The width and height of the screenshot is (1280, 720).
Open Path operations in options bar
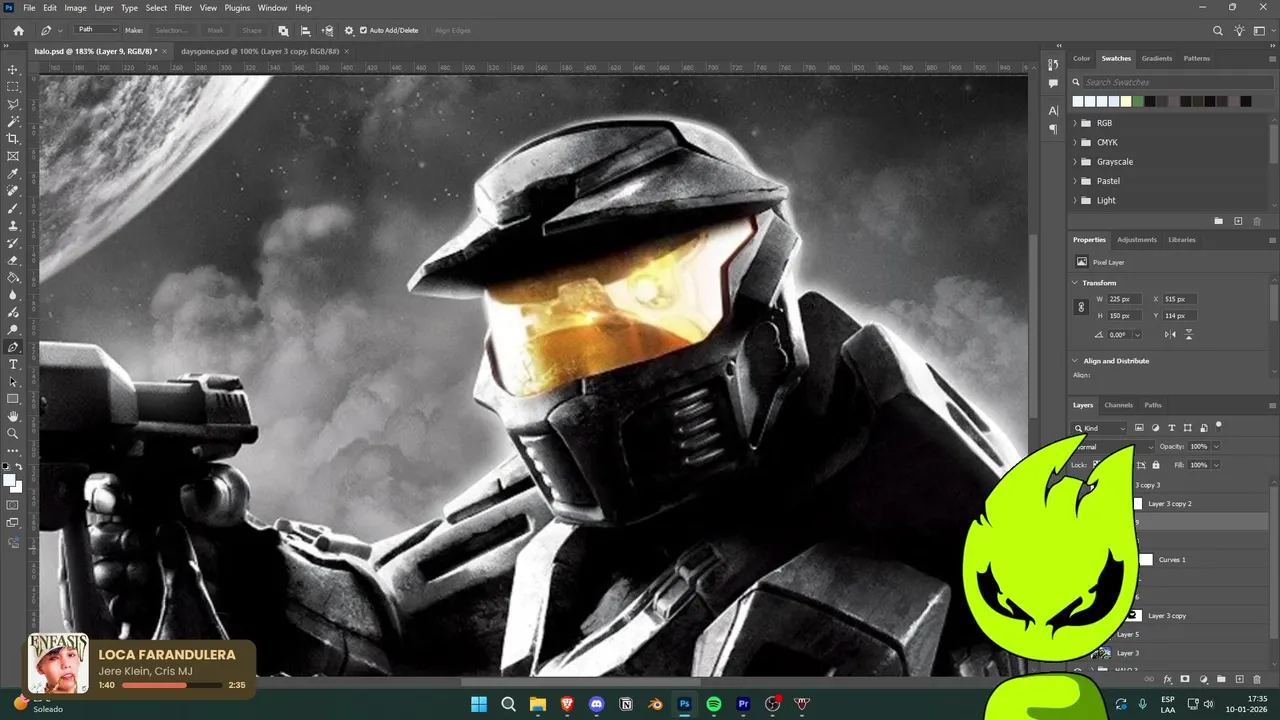click(x=284, y=31)
